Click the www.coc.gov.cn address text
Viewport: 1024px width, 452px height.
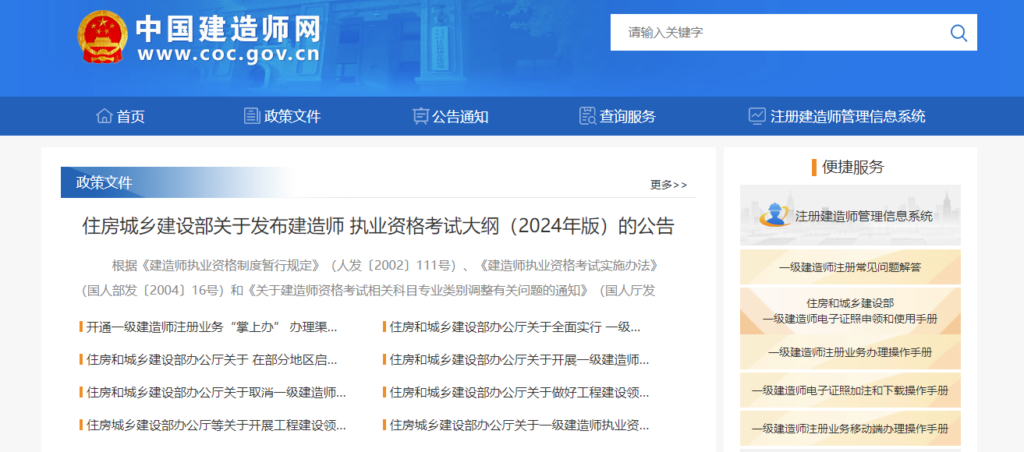[x=228, y=55]
